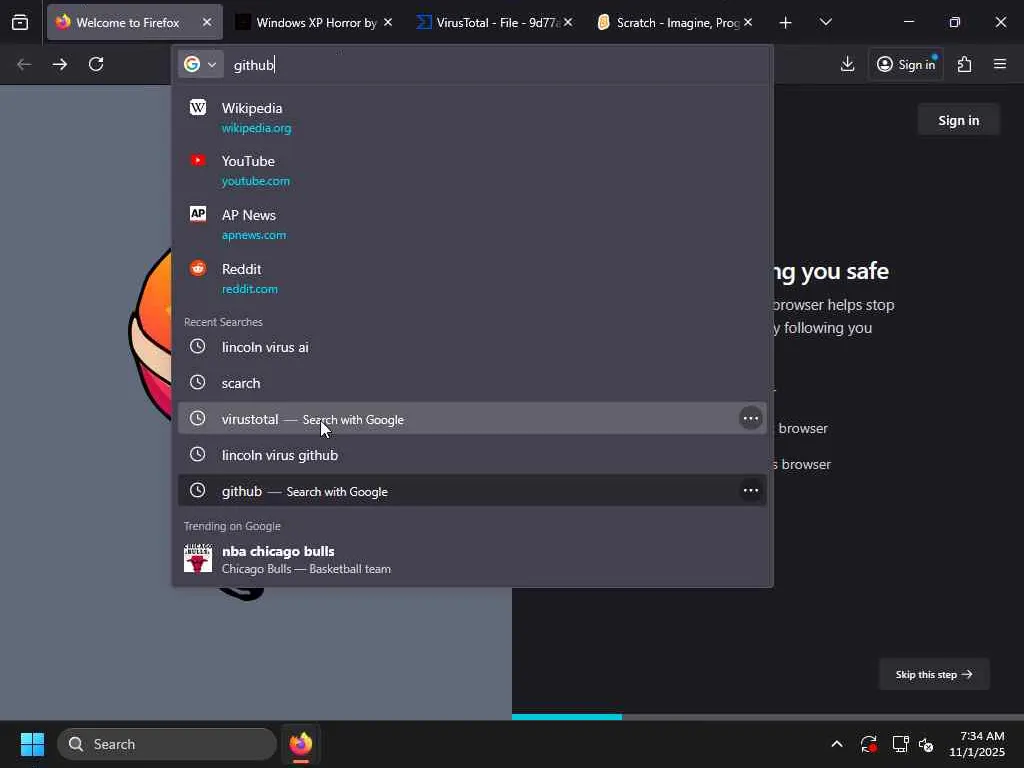Viewport: 1024px width, 768px height.
Task: Open the Windows Start menu
Action: 32,744
